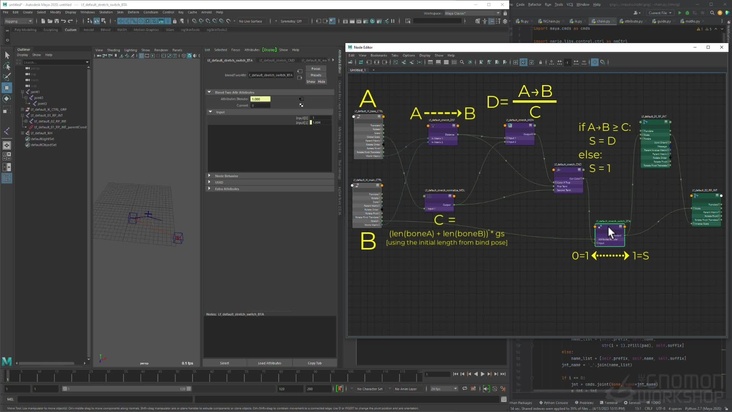Viewport: 732px width, 412px height.
Task: Click the Load Attributes button
Action: point(269,363)
